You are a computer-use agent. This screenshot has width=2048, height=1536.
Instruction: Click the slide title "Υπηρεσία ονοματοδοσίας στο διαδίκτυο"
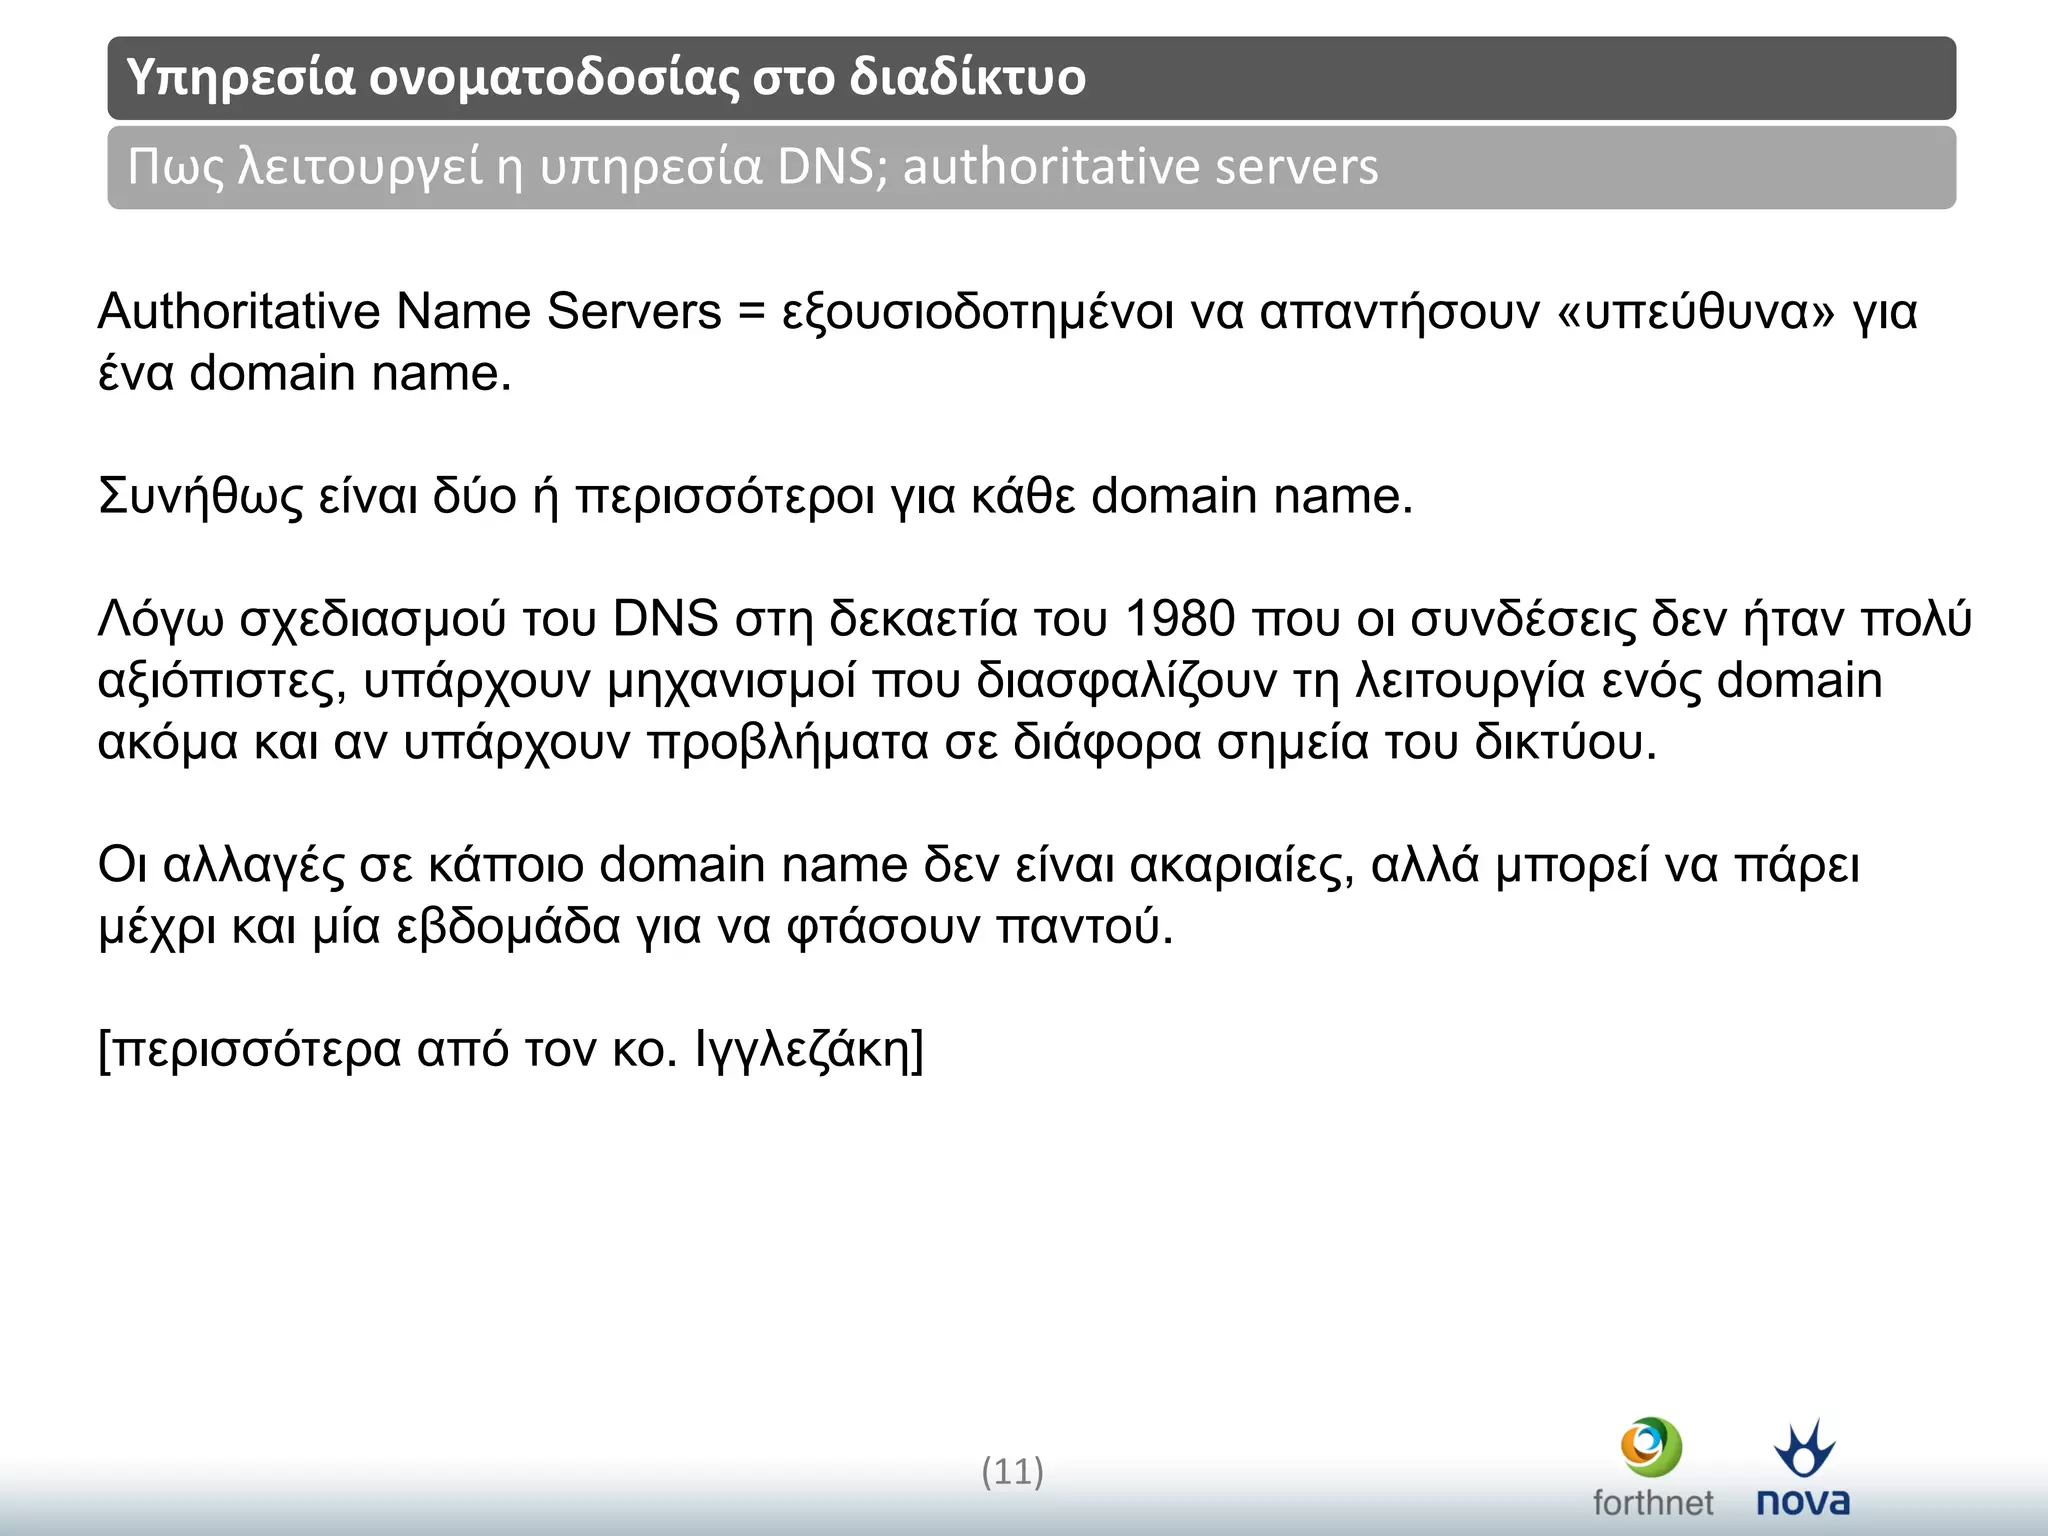click(606, 77)
